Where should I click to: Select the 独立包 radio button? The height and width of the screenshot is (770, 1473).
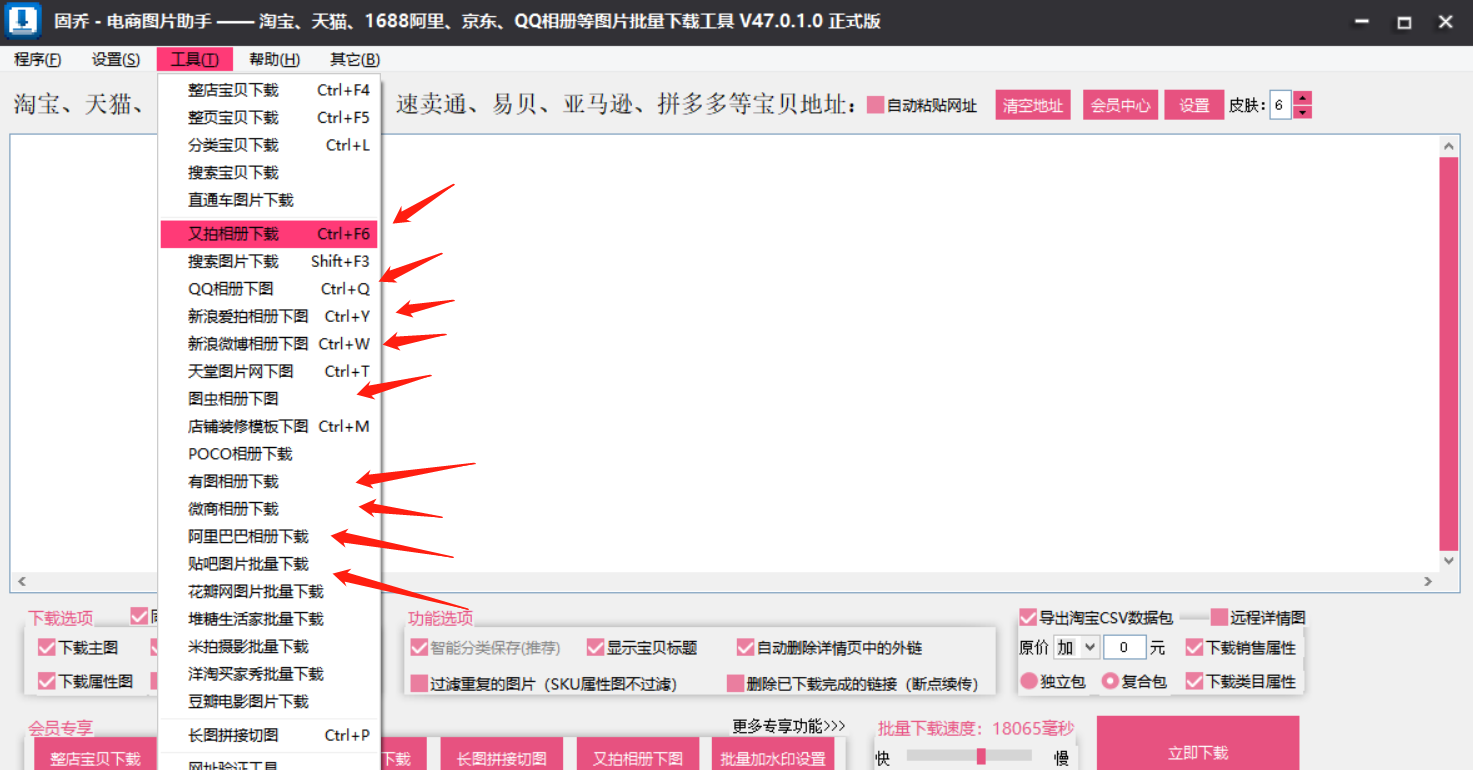[x=1029, y=681]
